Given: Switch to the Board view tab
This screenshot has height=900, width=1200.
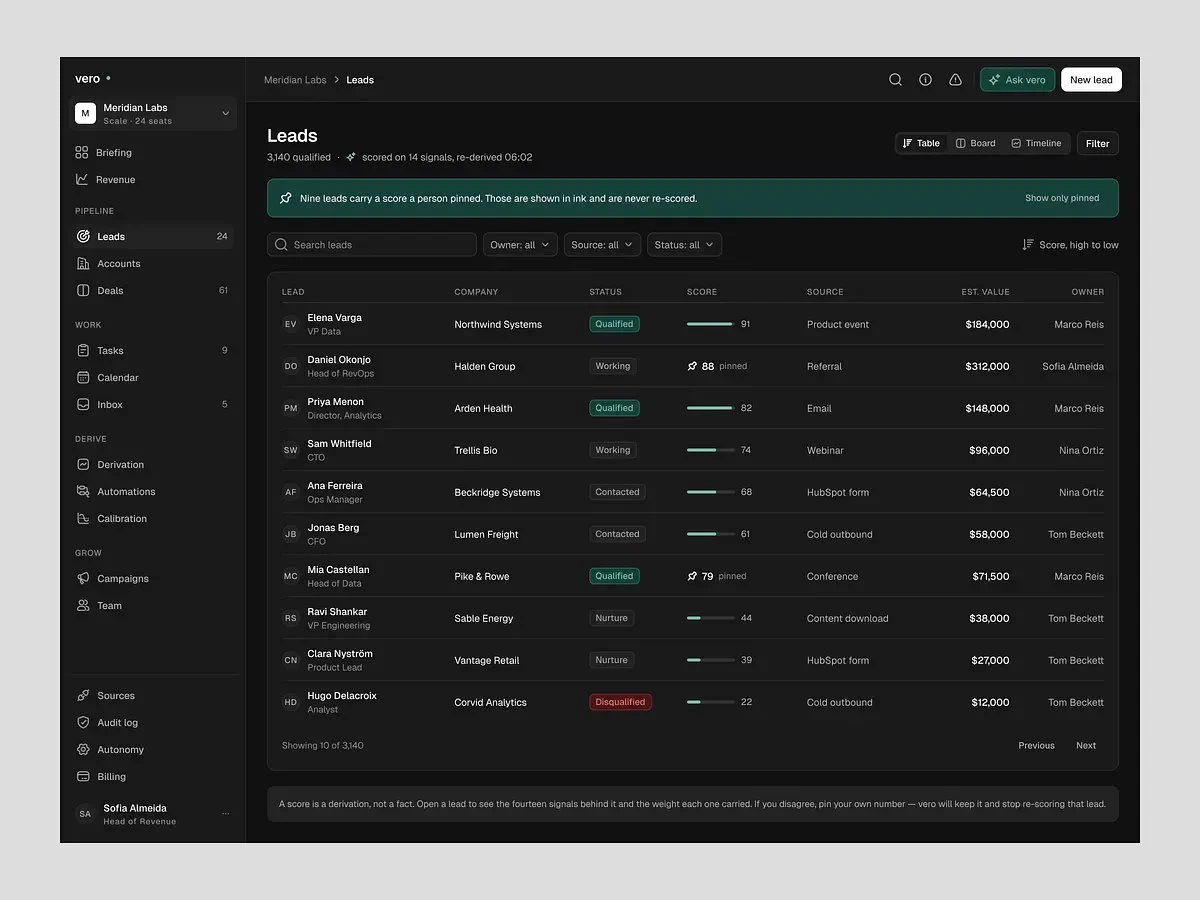Looking at the screenshot, I should pyautogui.click(x=975, y=143).
